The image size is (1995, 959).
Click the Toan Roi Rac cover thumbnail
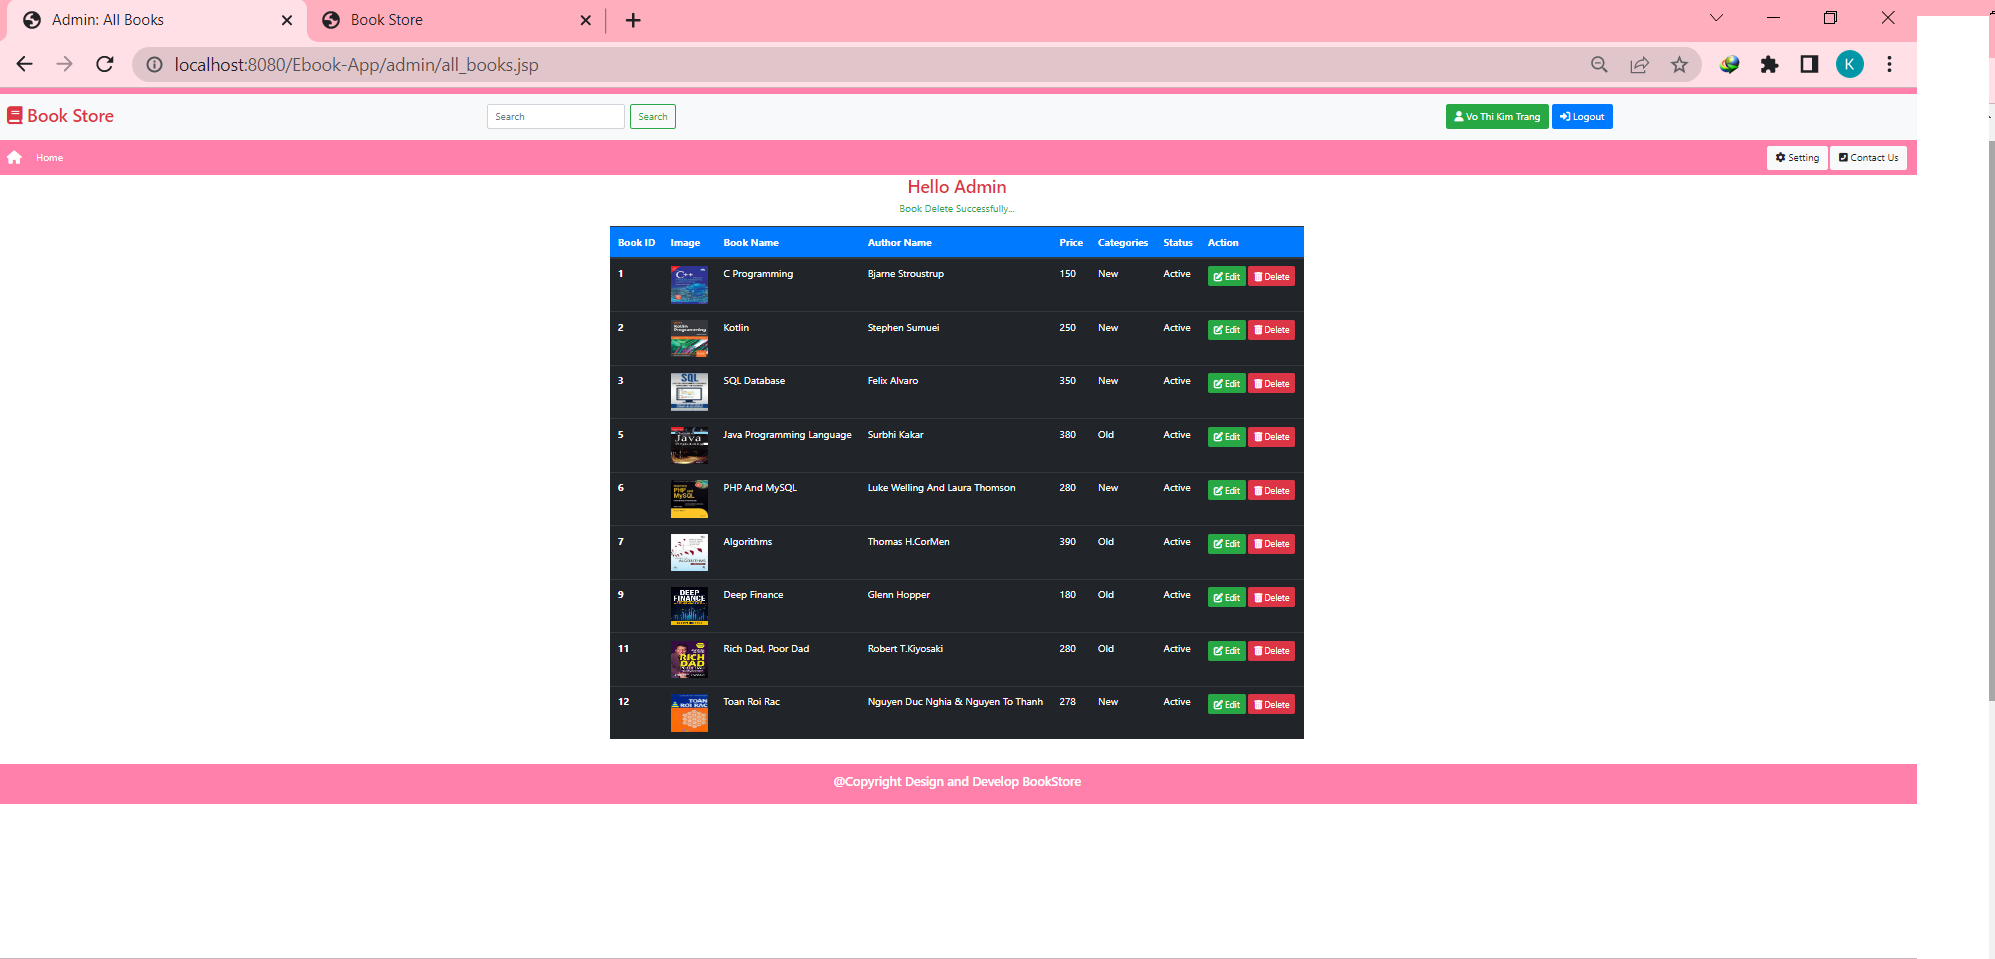(x=689, y=713)
